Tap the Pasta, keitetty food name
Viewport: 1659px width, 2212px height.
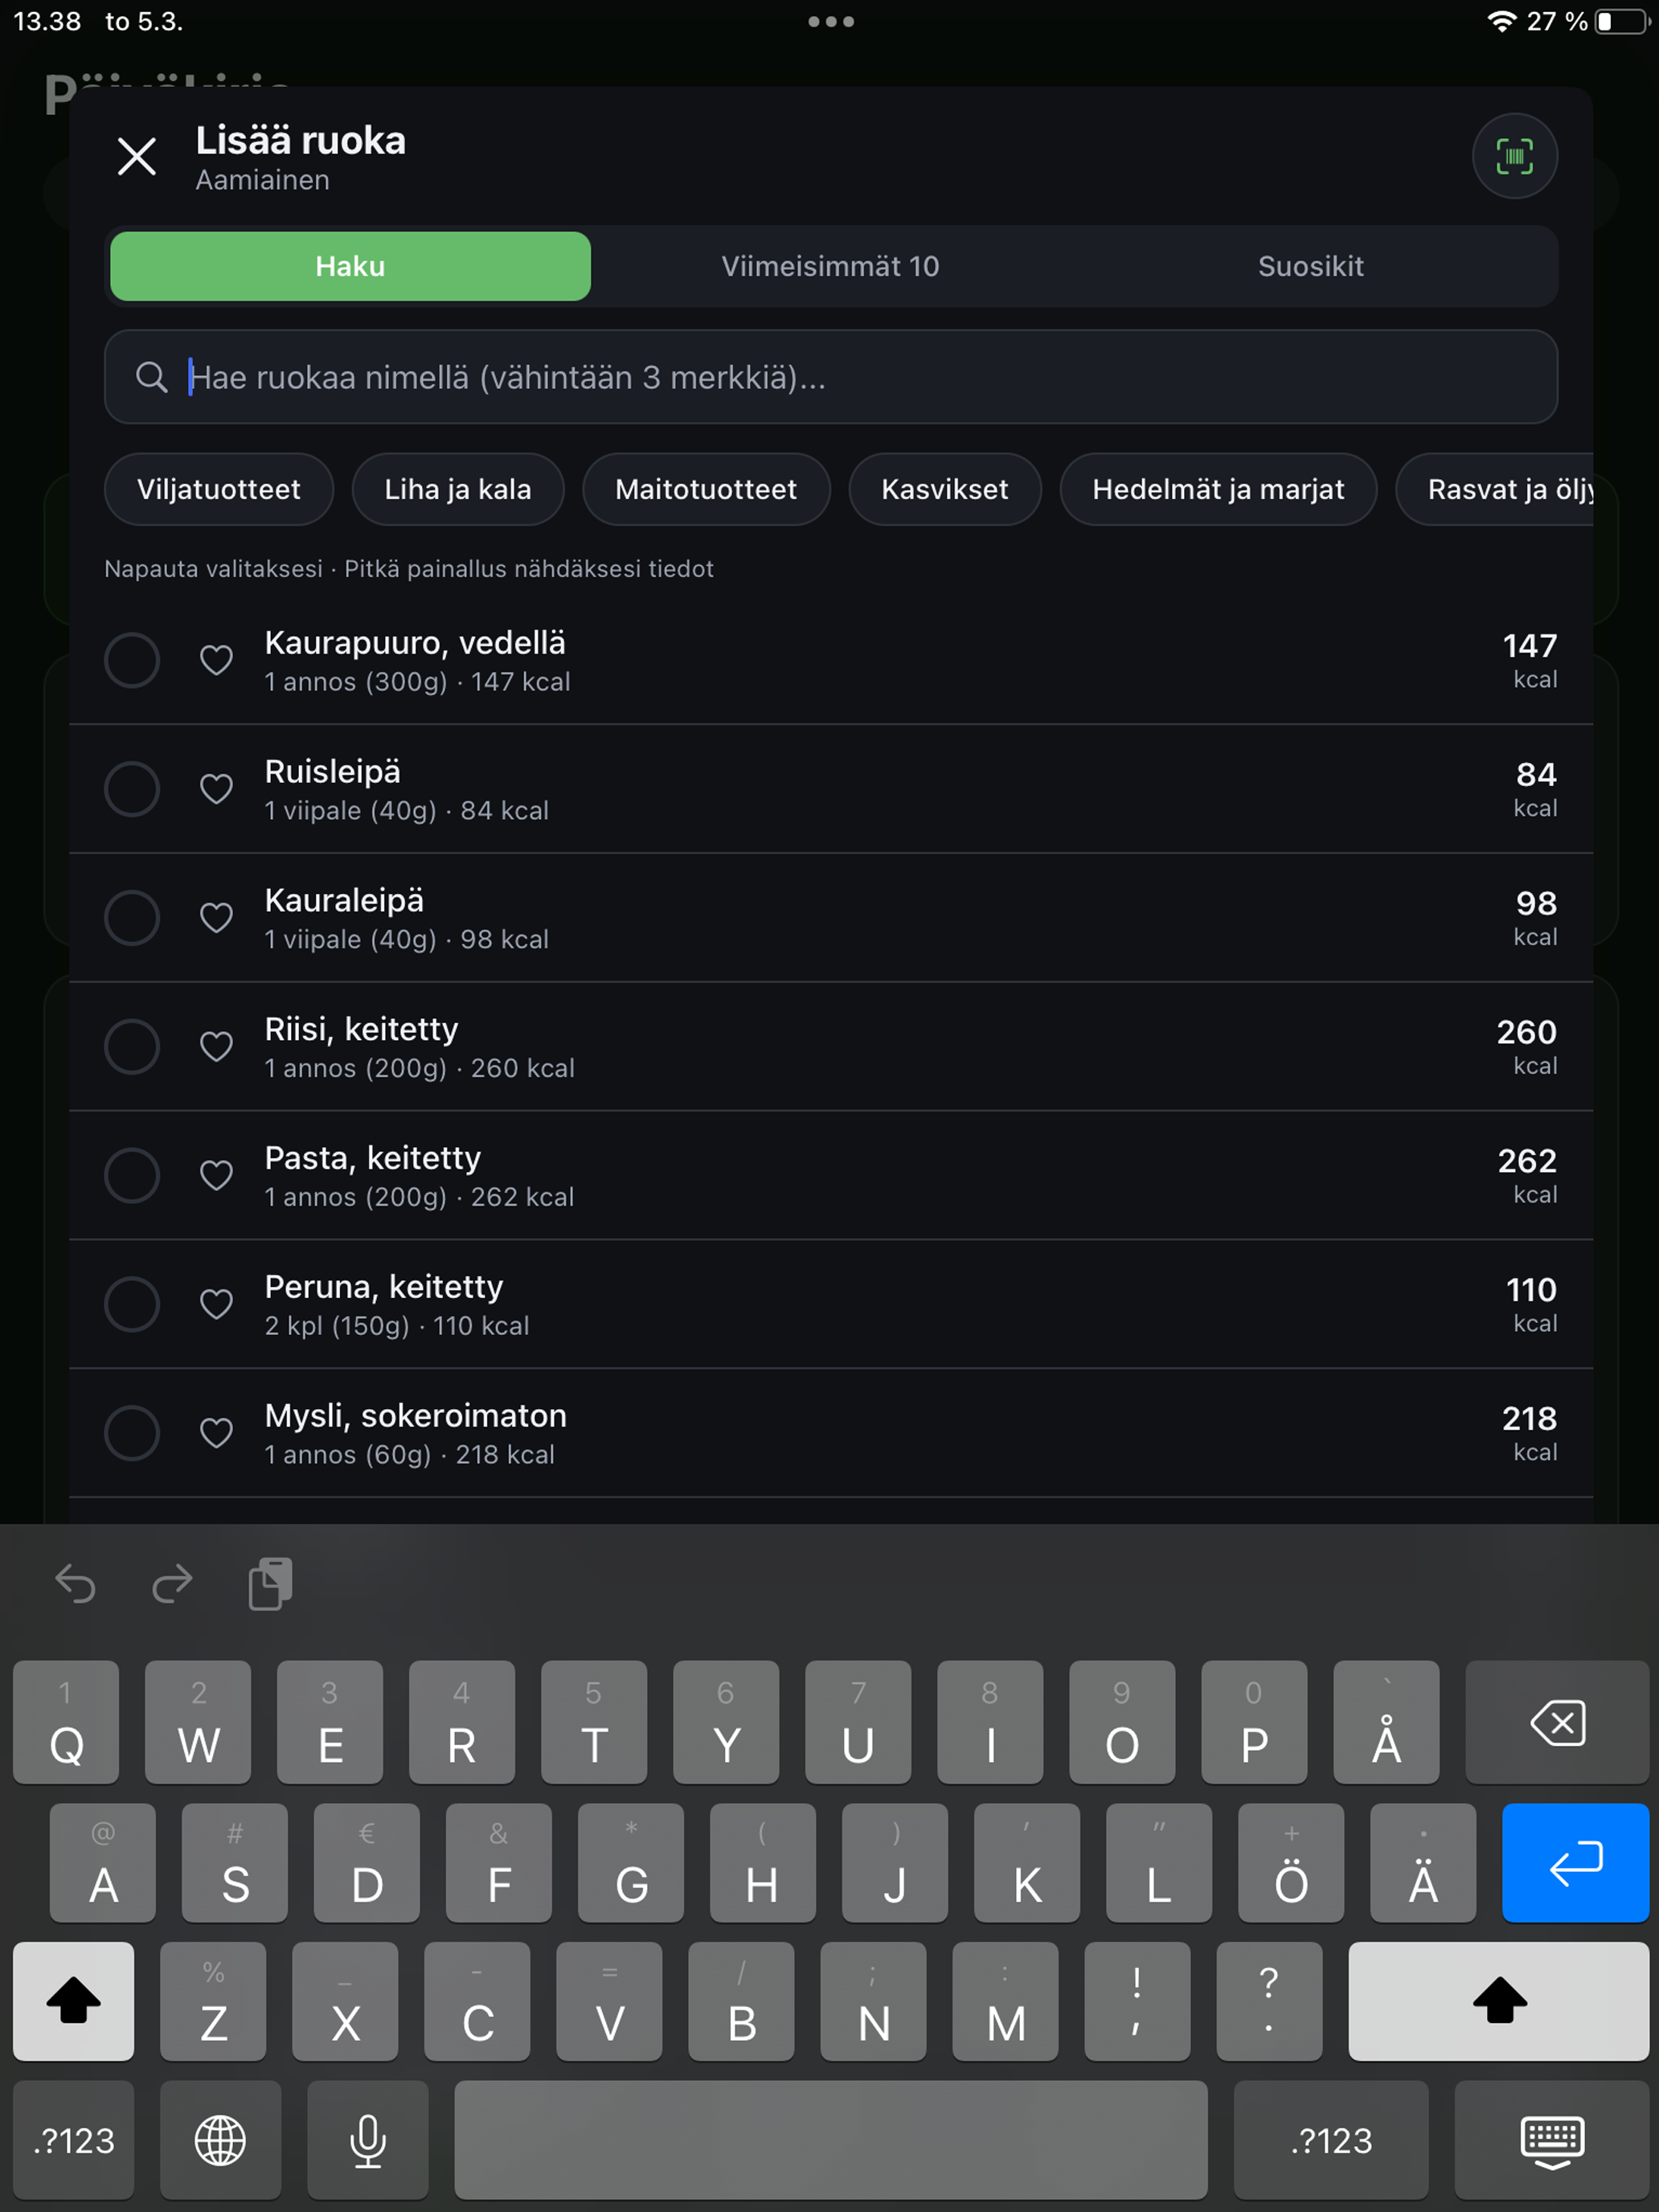pos(373,1158)
